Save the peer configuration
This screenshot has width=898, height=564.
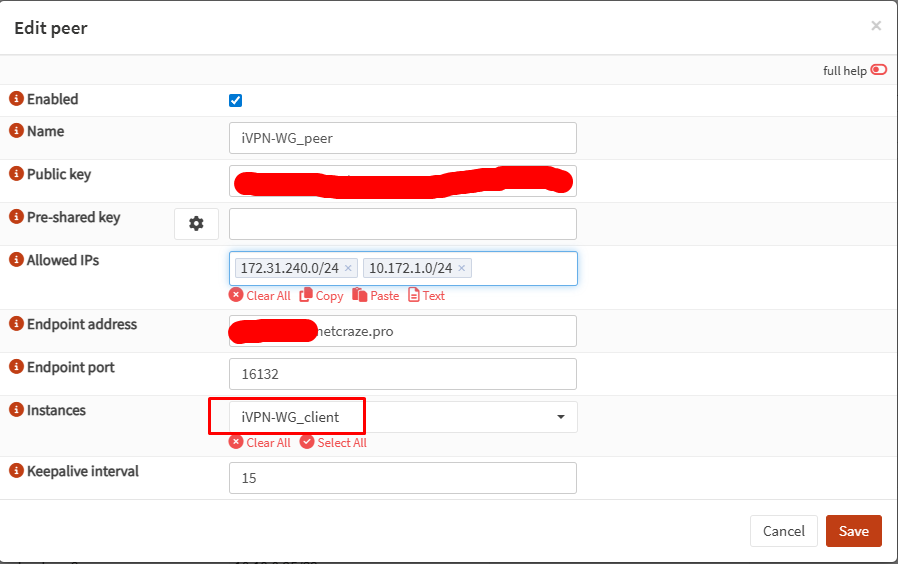853,531
